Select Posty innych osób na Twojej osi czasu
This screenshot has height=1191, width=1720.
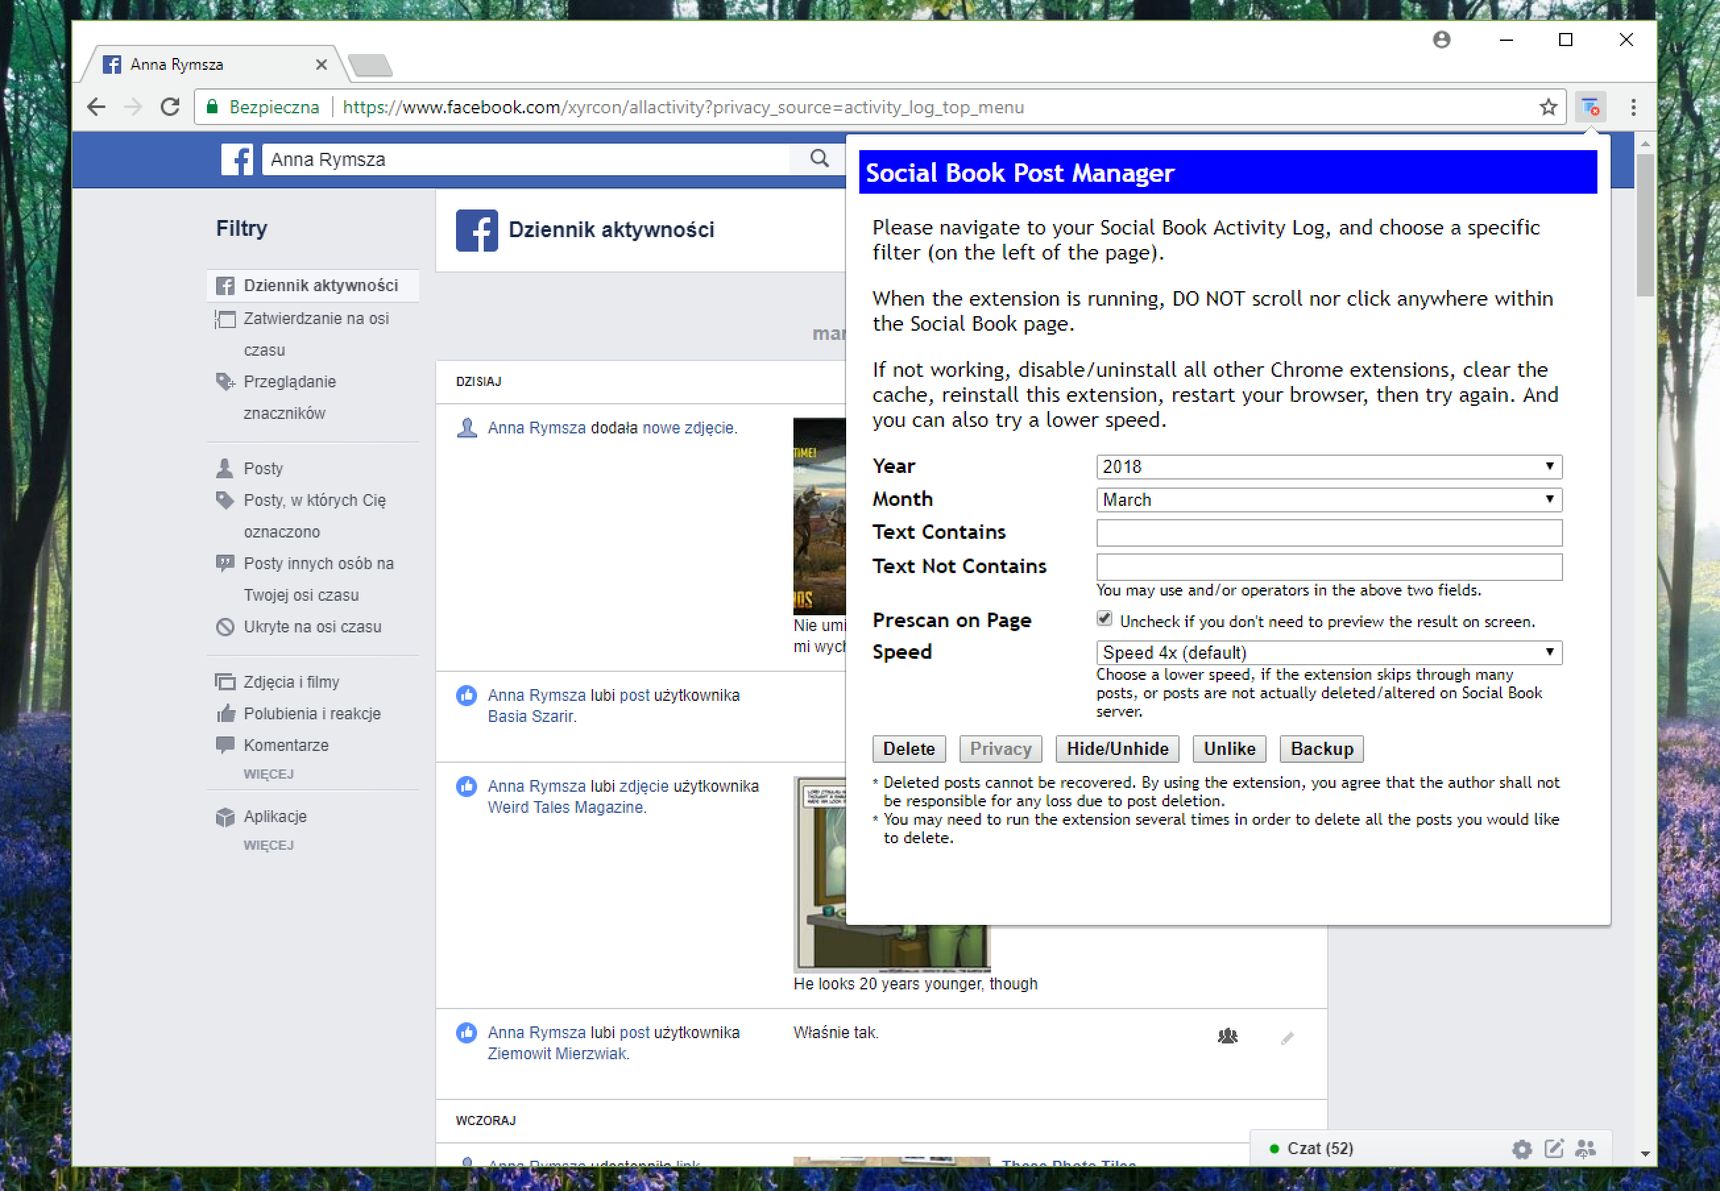312,579
